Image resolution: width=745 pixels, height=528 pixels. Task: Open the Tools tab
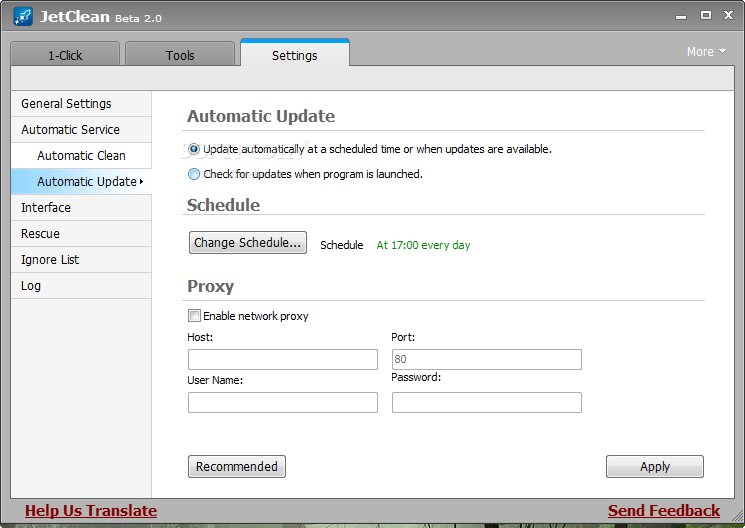pyautogui.click(x=180, y=54)
